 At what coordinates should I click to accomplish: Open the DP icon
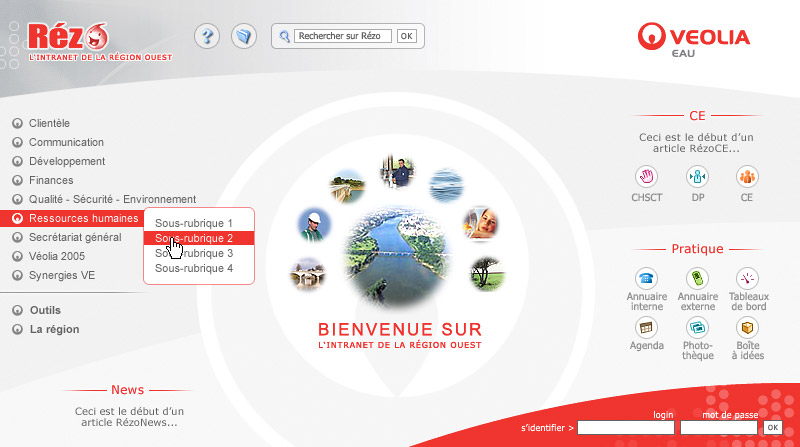tap(697, 177)
